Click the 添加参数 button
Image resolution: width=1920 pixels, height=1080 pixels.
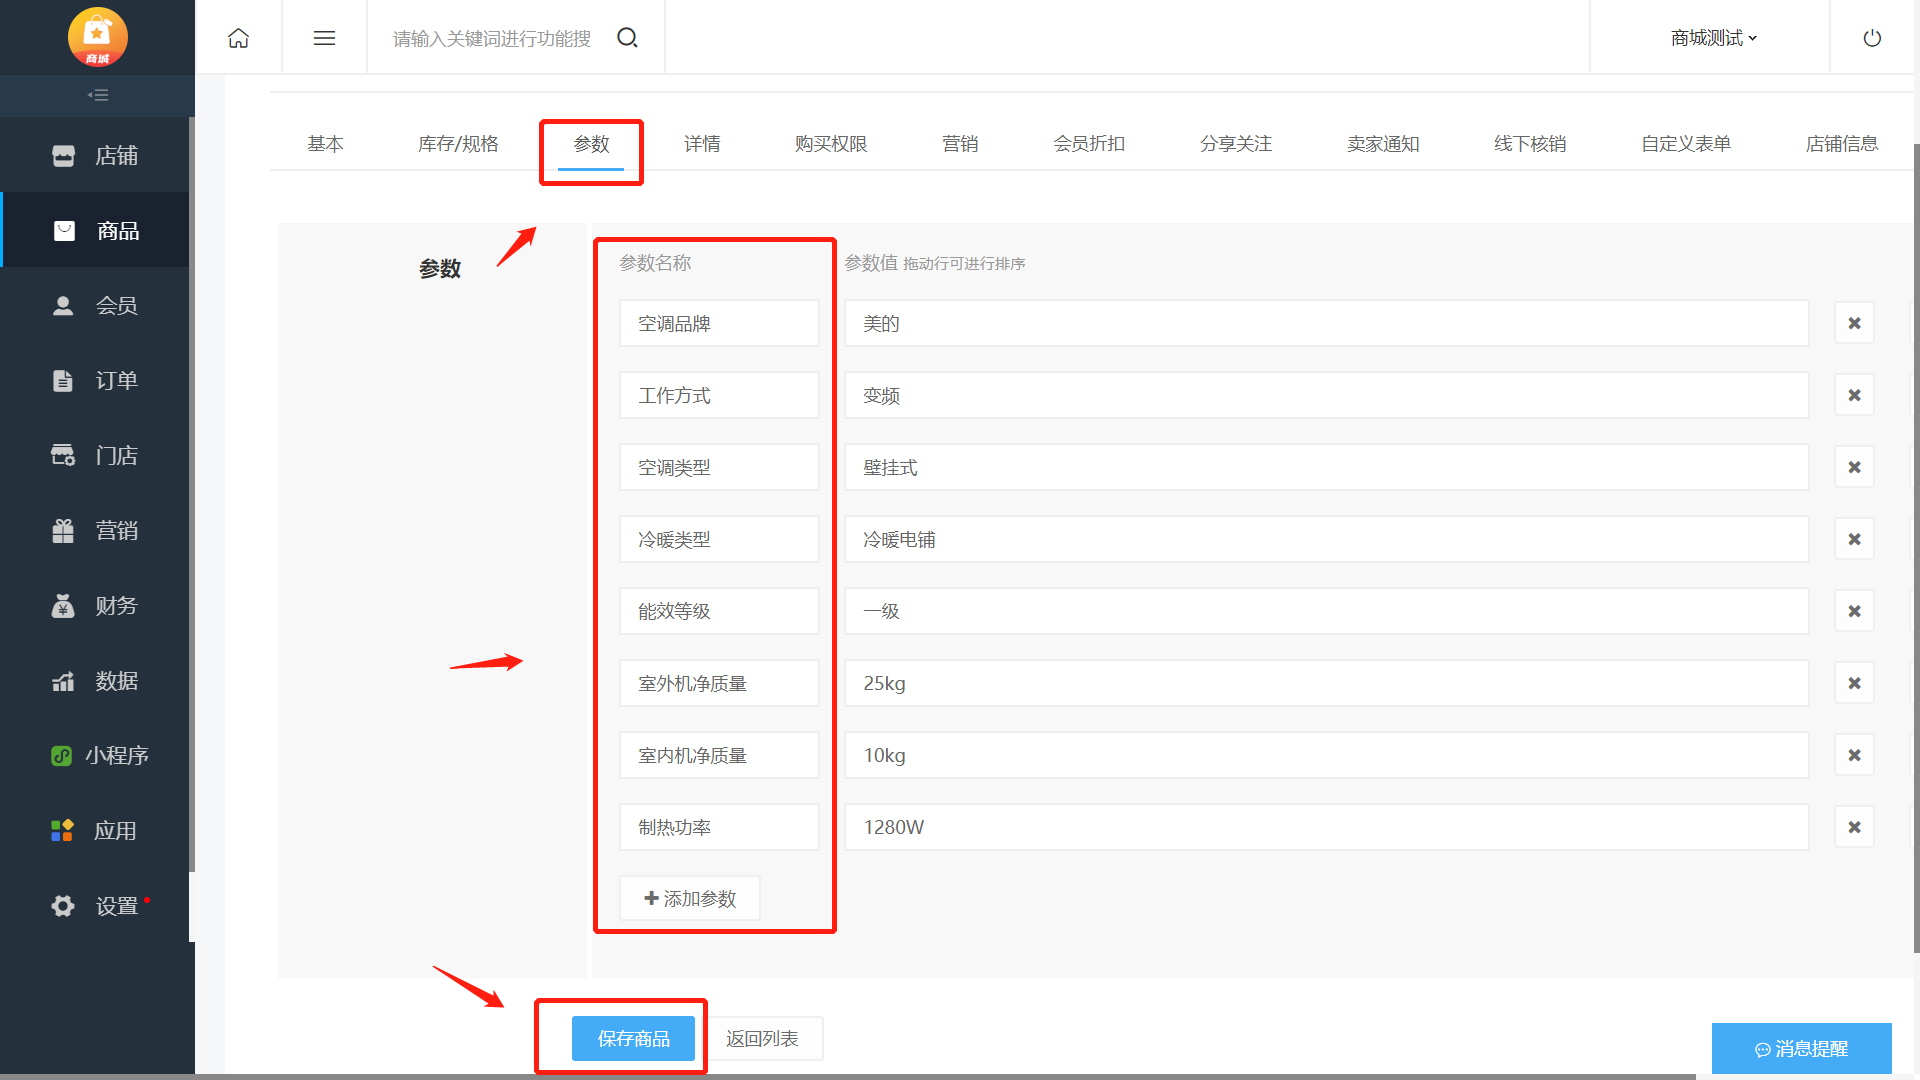690,898
